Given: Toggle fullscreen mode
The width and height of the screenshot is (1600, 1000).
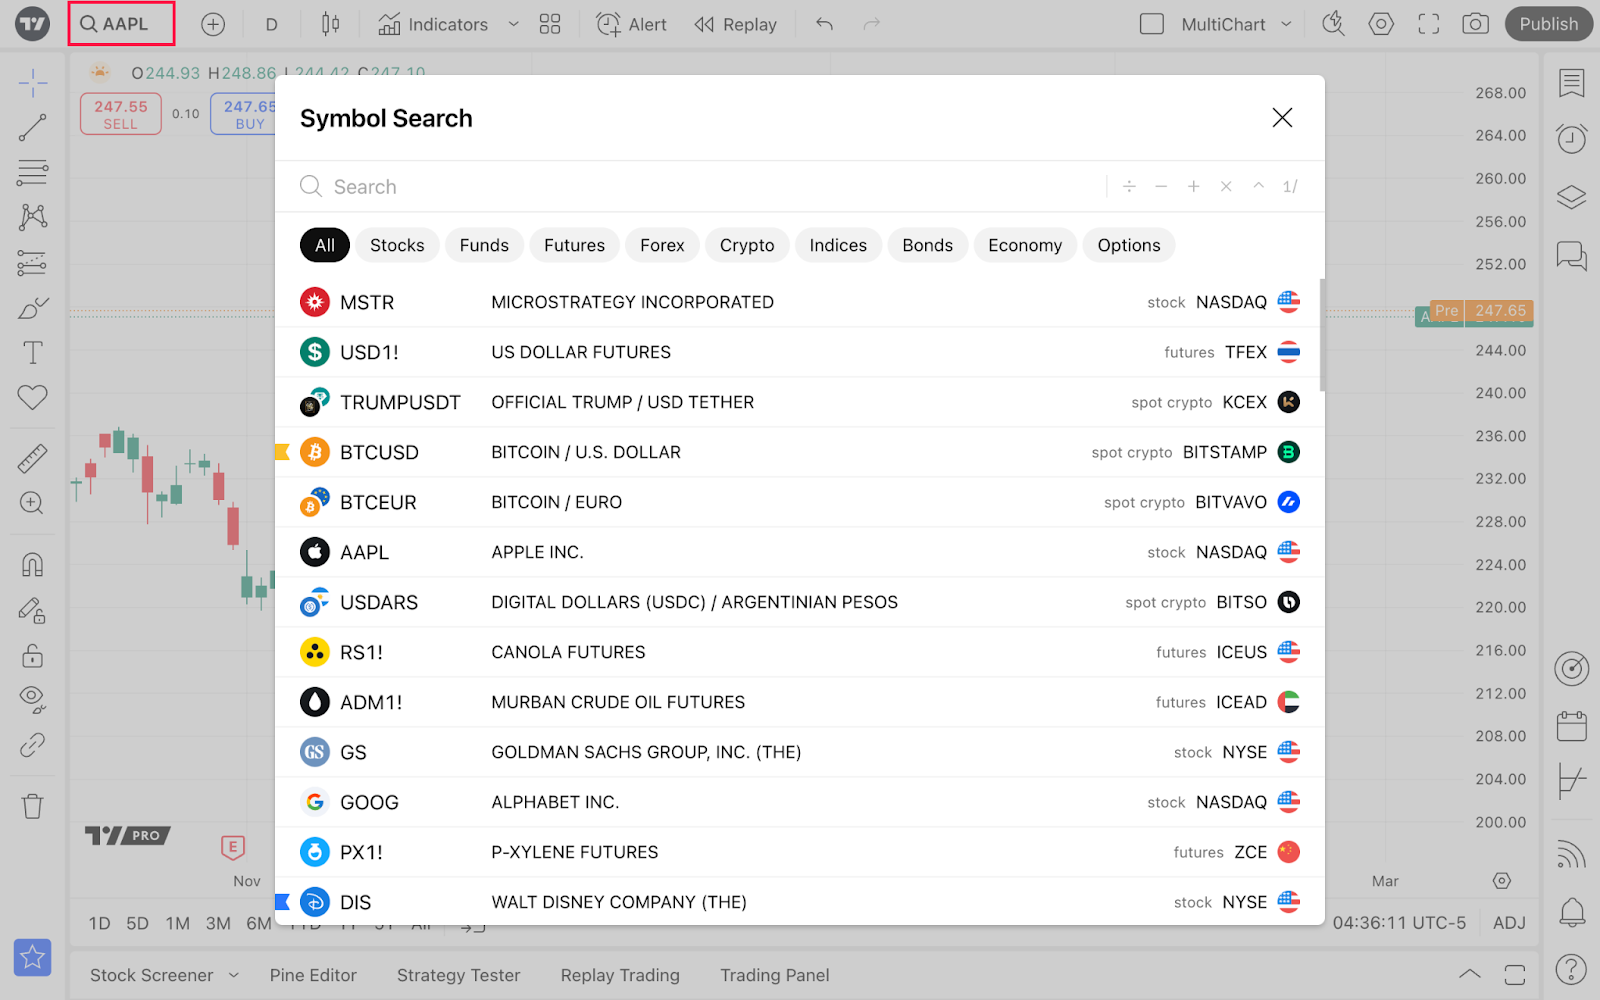Looking at the screenshot, I should (1429, 24).
